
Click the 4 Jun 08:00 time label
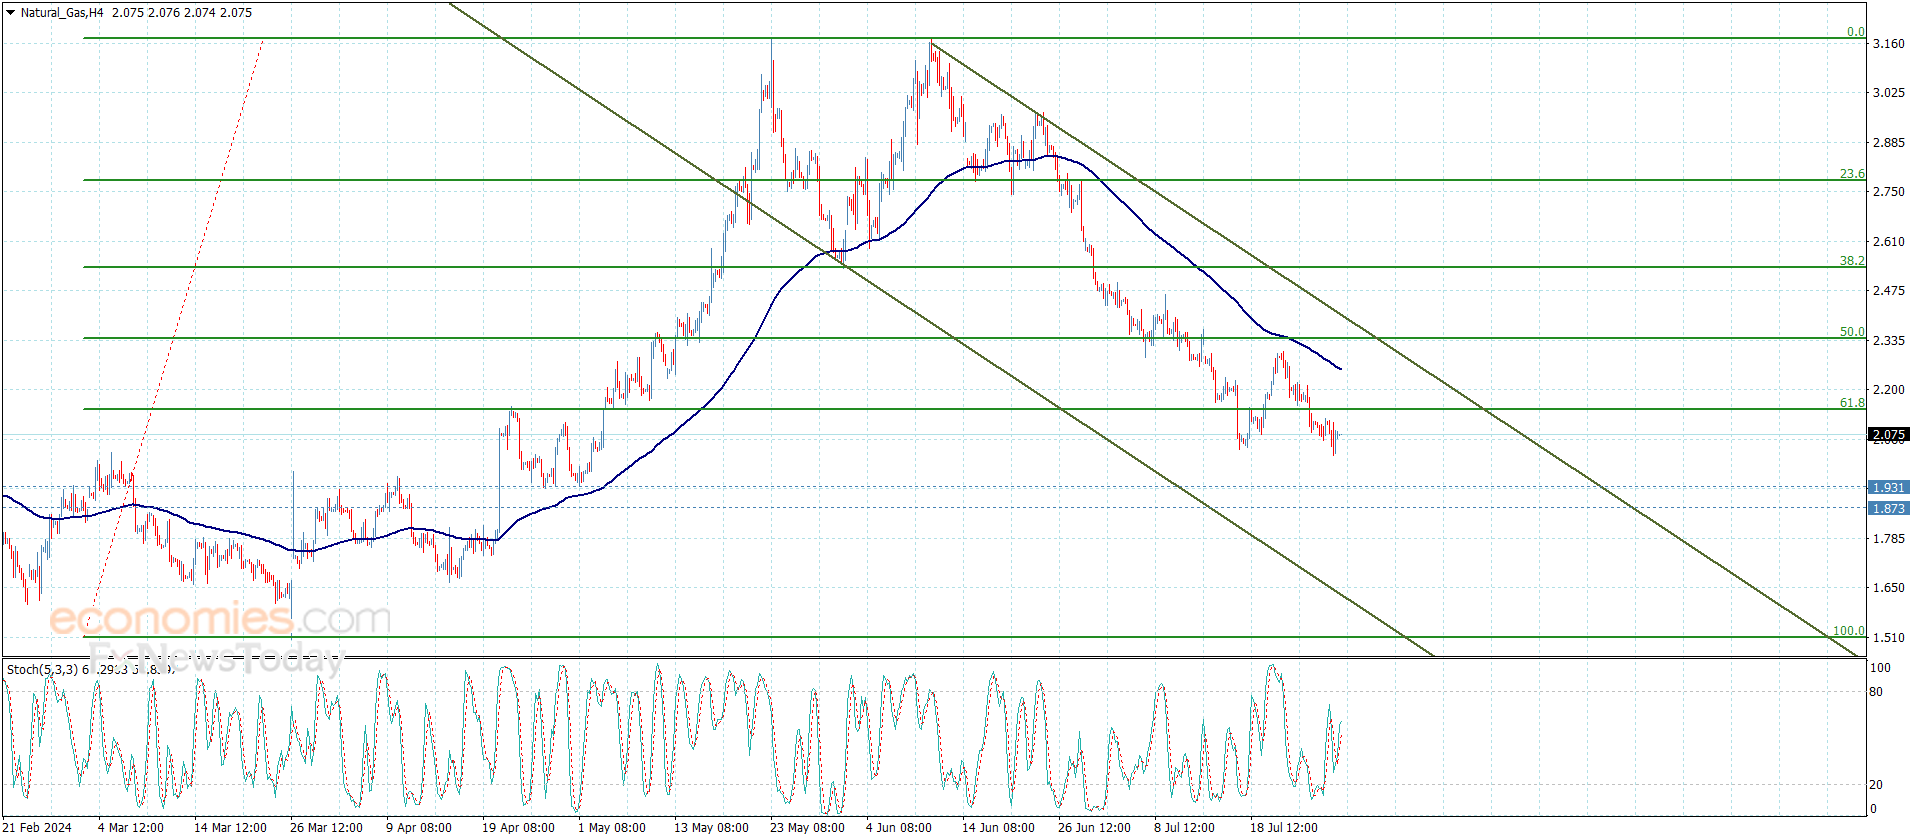click(x=899, y=828)
